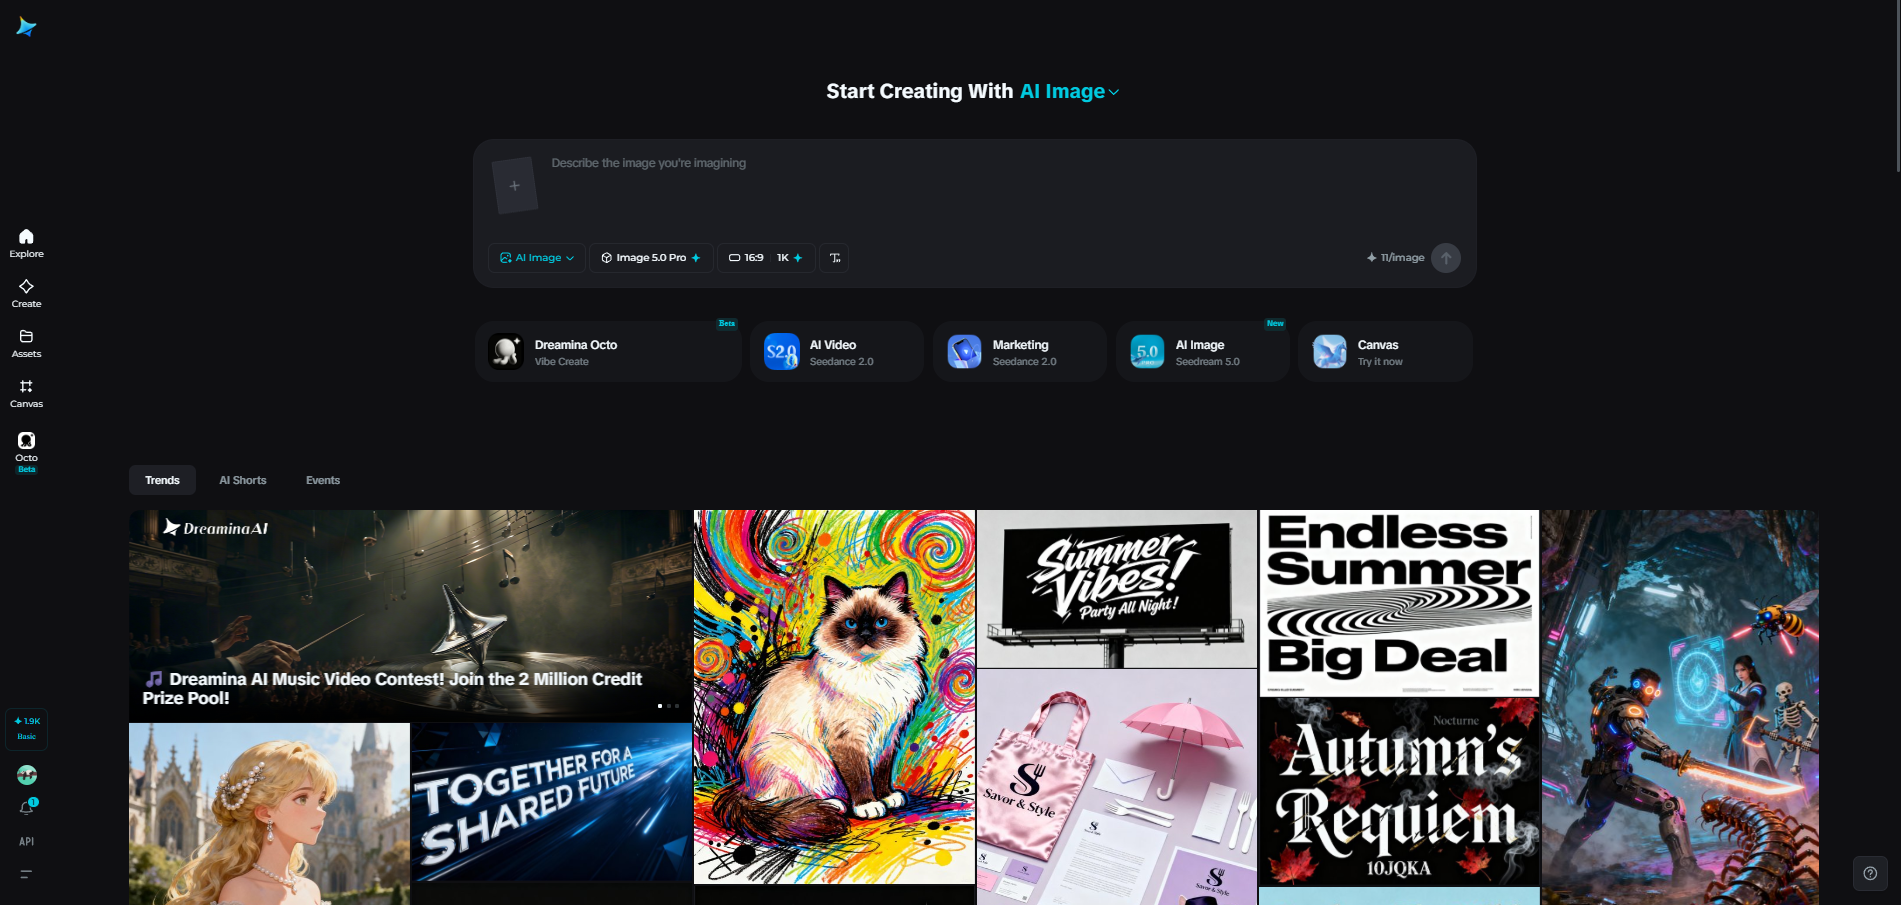
Task: Switch to the Events tab
Action: tap(323, 480)
